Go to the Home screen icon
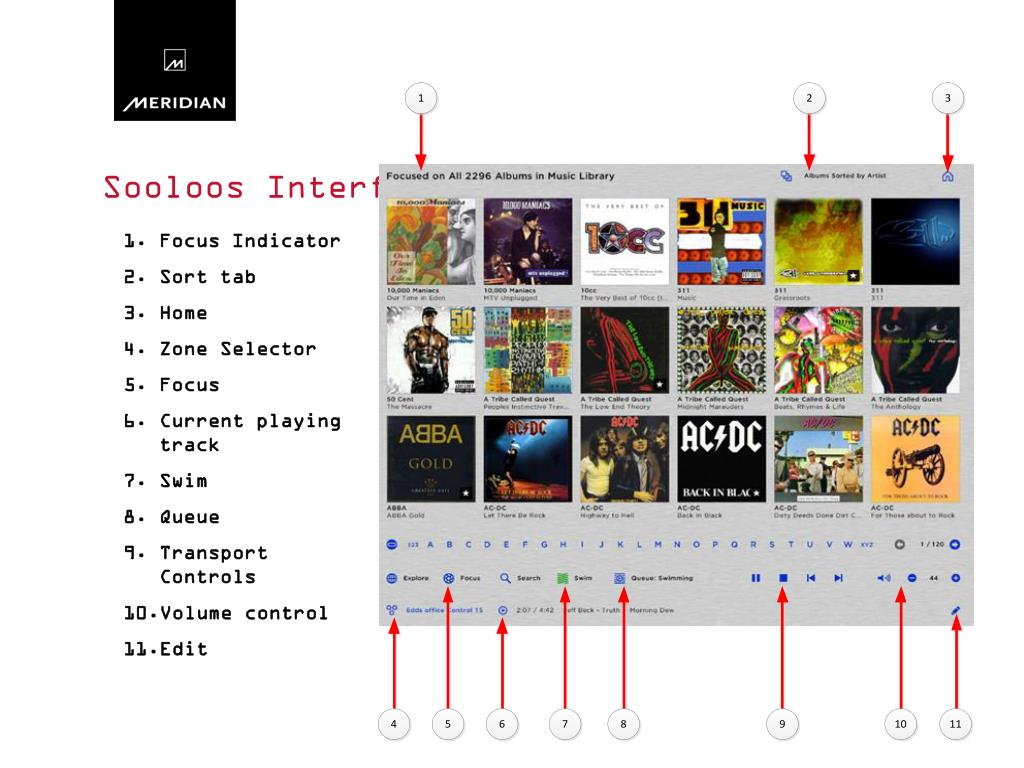Image resolution: width=1024 pixels, height=768 pixels. [x=948, y=176]
